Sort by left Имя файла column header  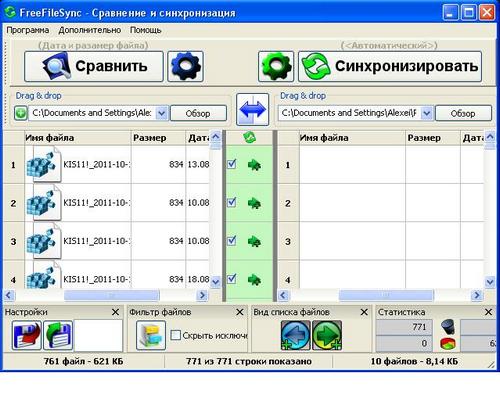tap(78, 138)
